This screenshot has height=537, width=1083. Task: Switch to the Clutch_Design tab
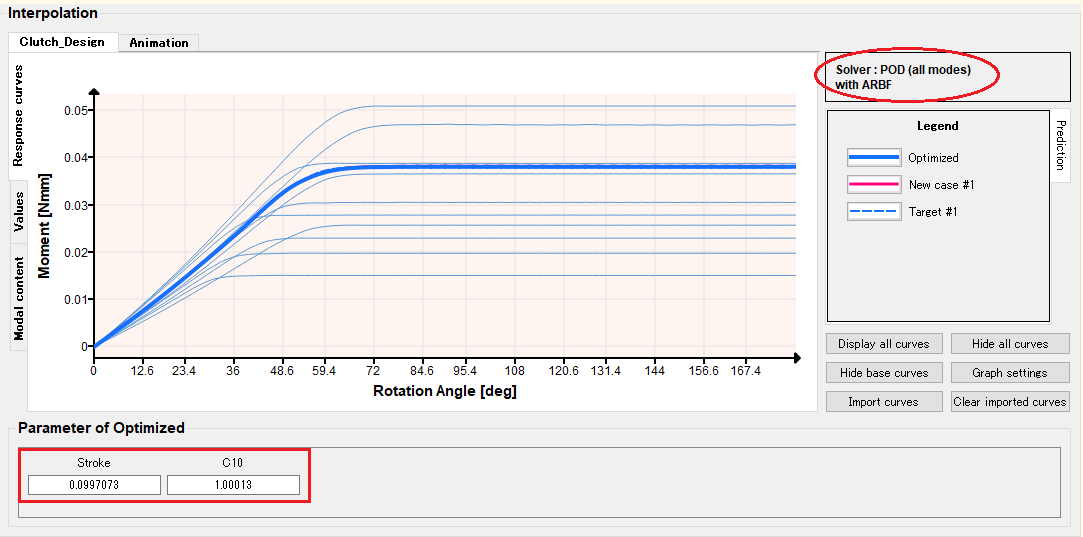[x=62, y=42]
